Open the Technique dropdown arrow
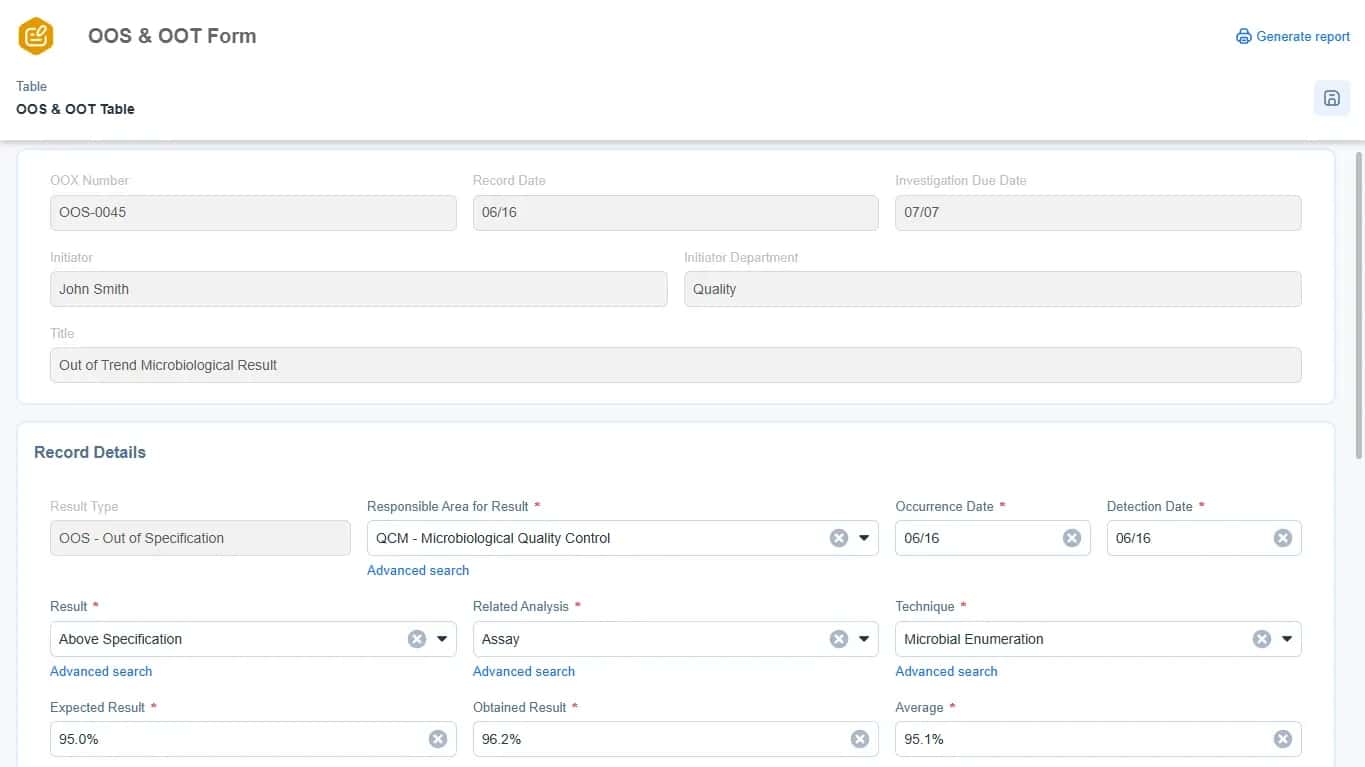The image size is (1365, 767). coord(1287,639)
